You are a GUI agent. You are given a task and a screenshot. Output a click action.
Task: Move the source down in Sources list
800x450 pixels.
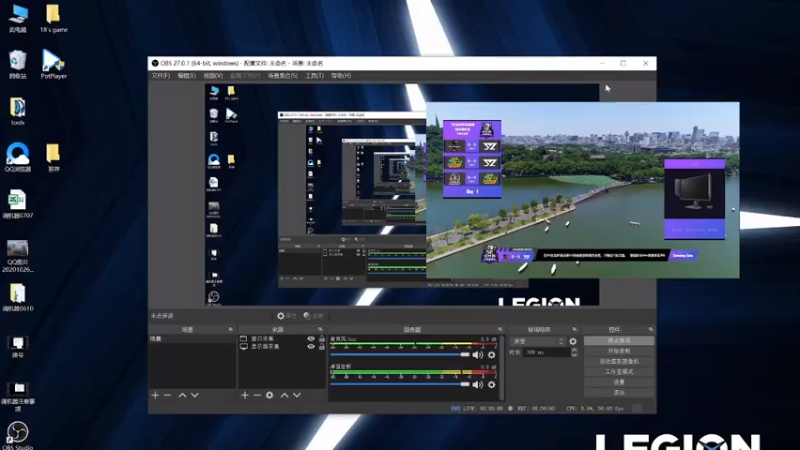point(297,395)
